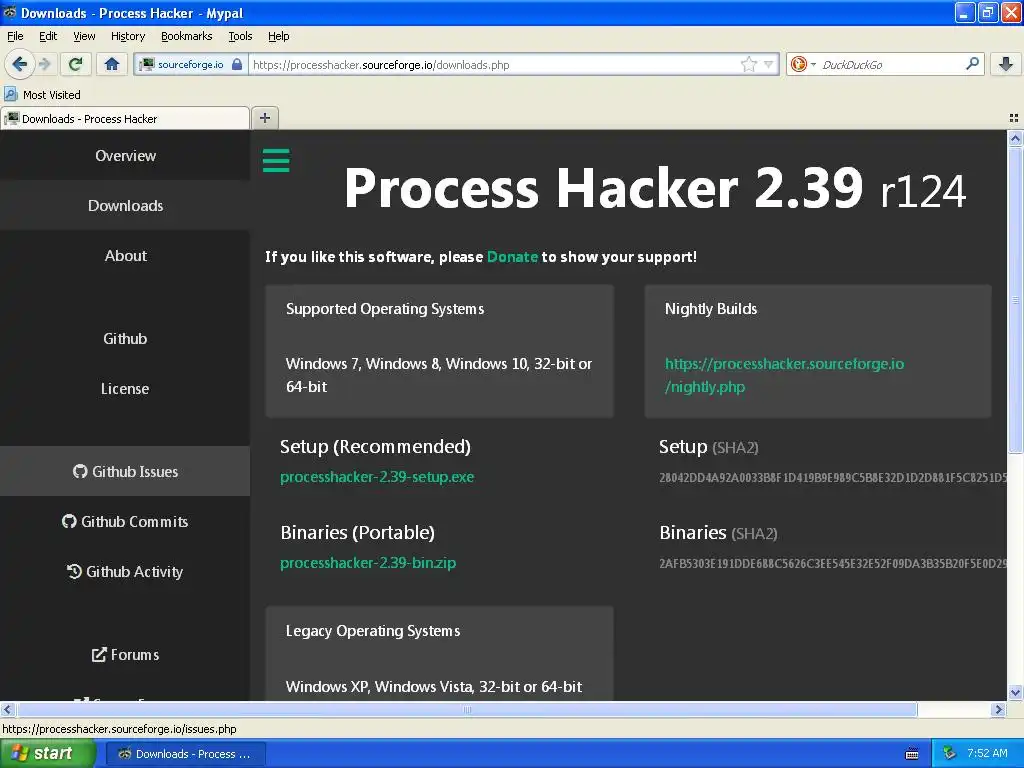Click the Forward navigation arrow
This screenshot has width=1024, height=768.
(x=44, y=64)
